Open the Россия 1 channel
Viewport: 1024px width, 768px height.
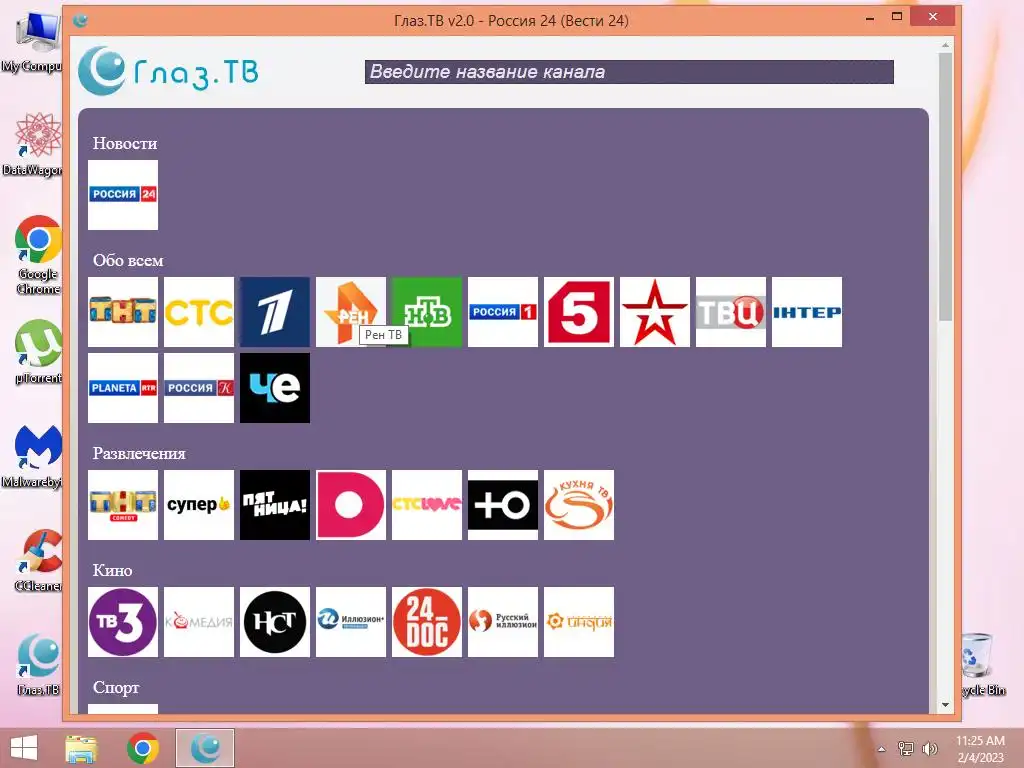pos(503,312)
